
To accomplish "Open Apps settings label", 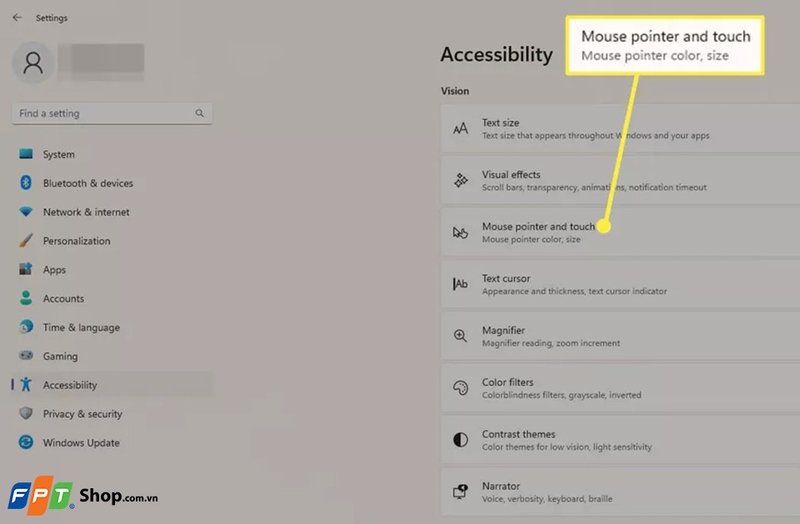I will point(54,269).
